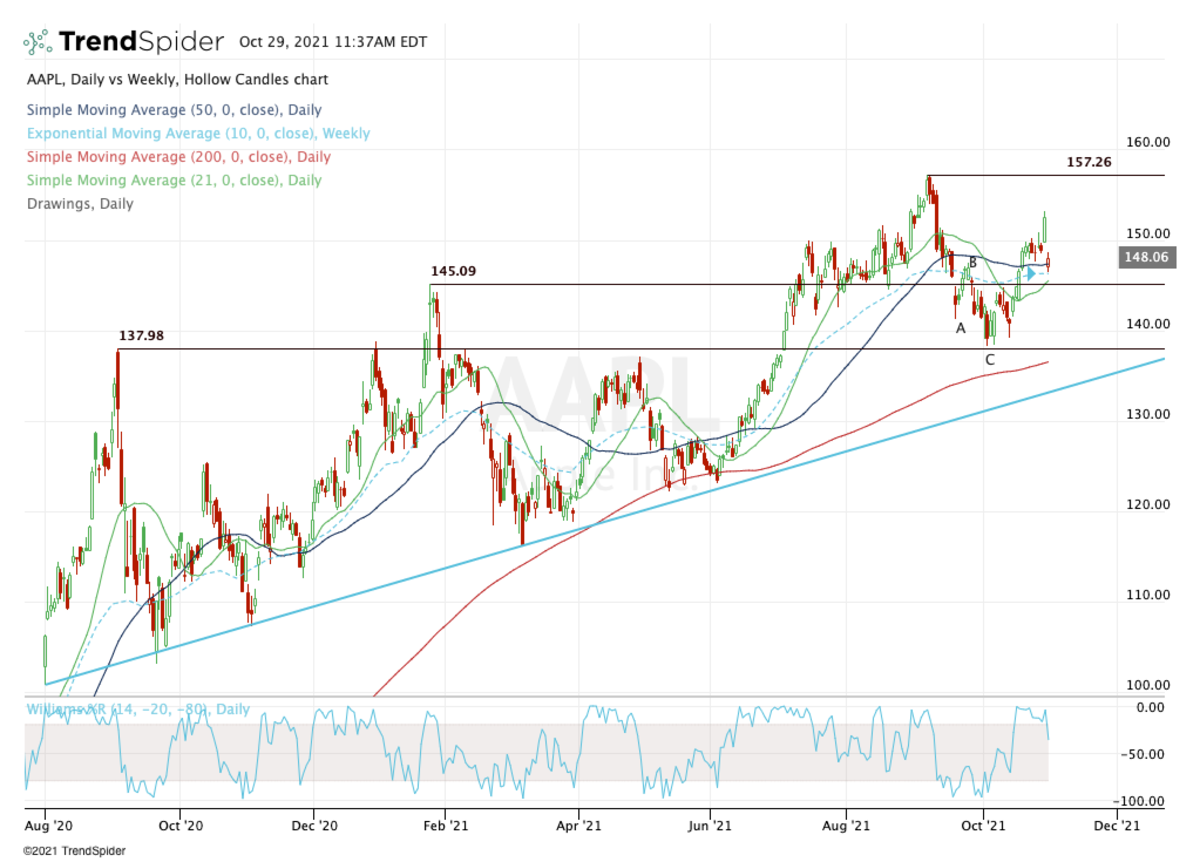Click the 145.09 horizontal level label
The height and width of the screenshot is (862, 1200).
click(452, 270)
